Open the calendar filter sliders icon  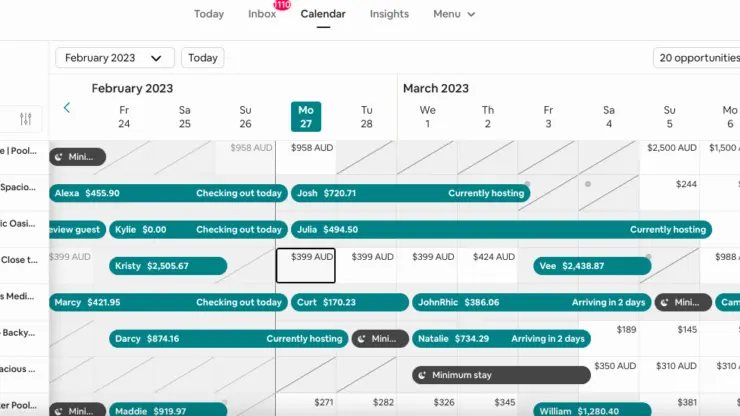pos(25,119)
